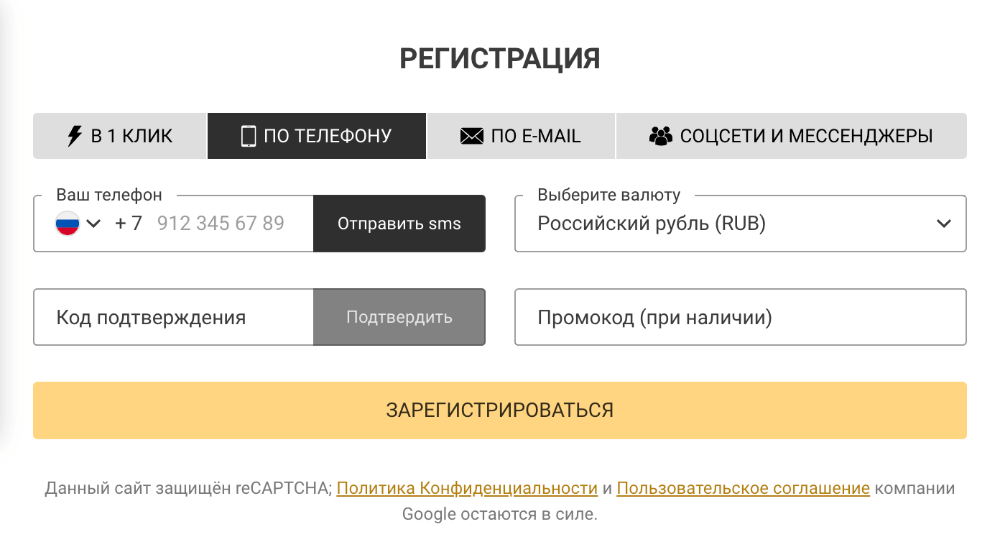Screen dimensions: 1000x542
Task: Click the social networks group icon
Action: pyautogui.click(x=660, y=136)
